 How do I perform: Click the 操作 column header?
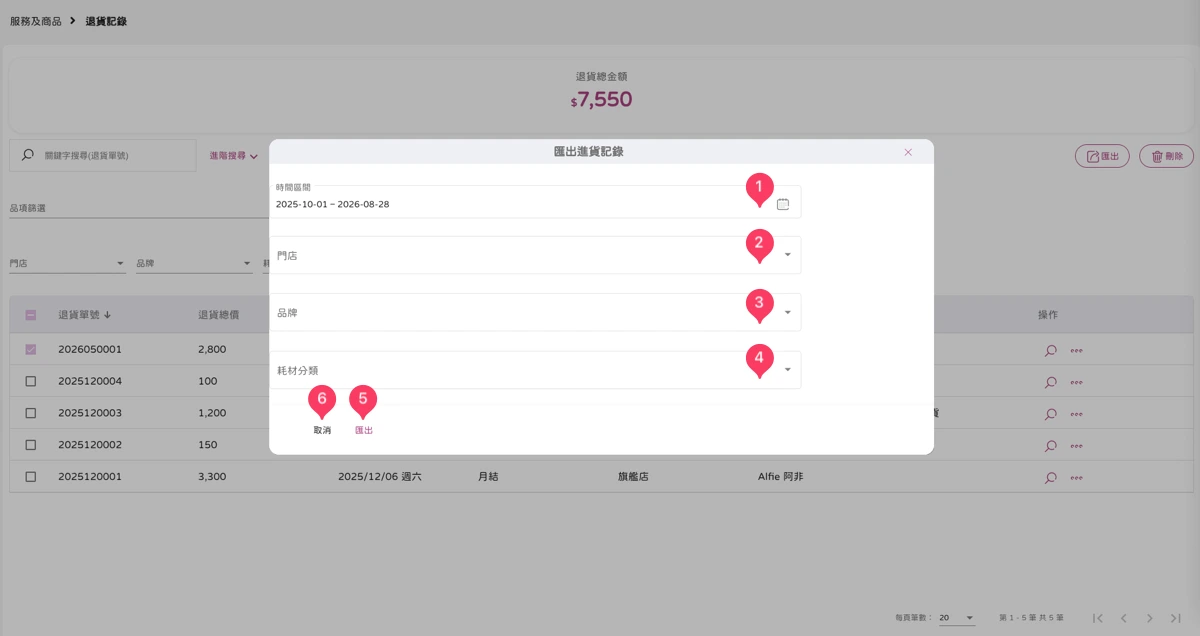click(x=1048, y=315)
